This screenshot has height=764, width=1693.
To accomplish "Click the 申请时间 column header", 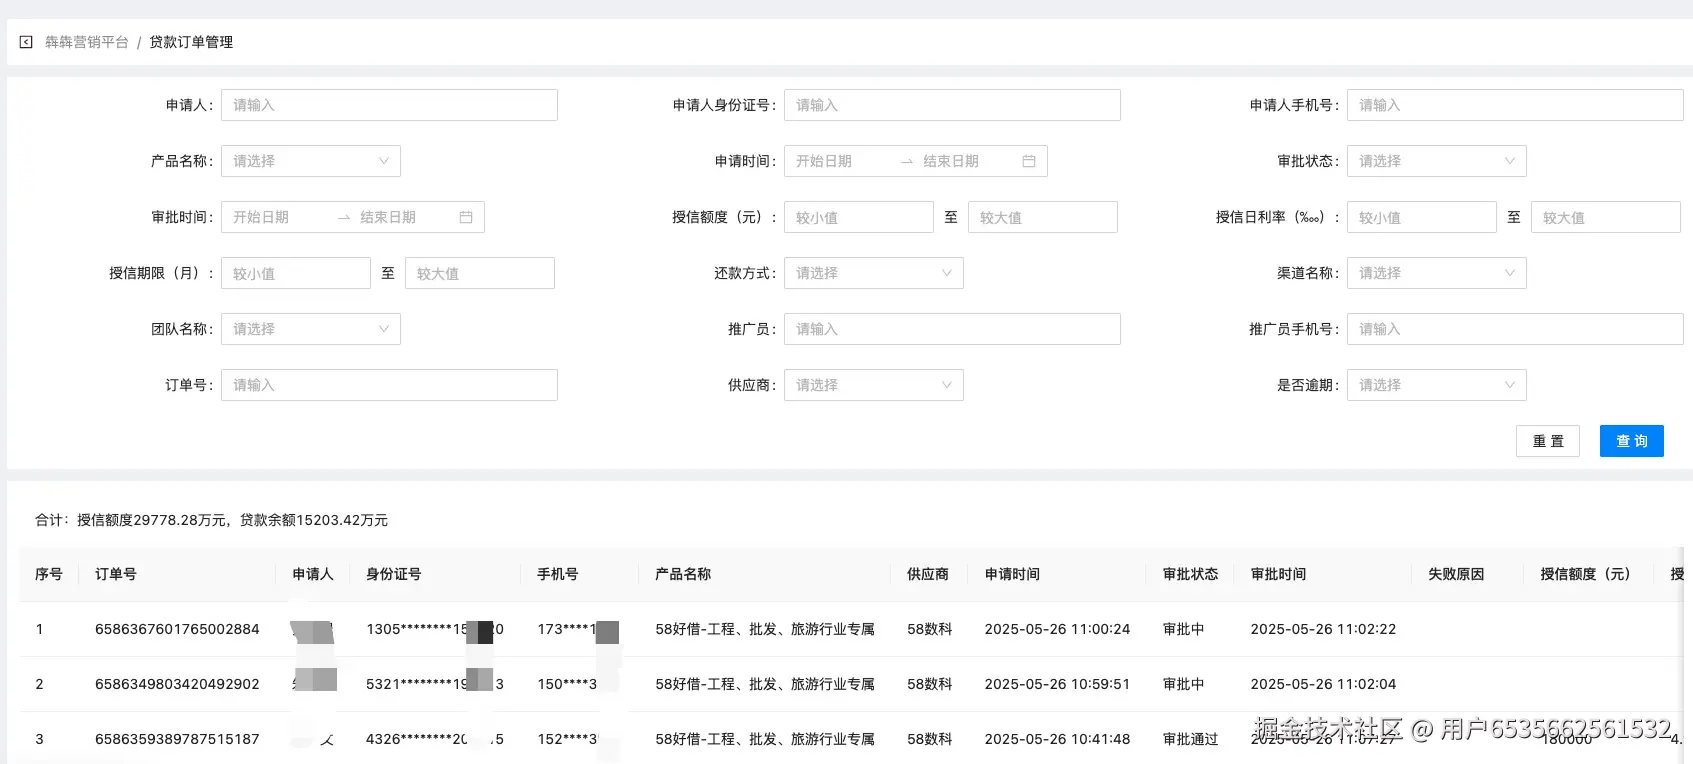I will (1013, 574).
